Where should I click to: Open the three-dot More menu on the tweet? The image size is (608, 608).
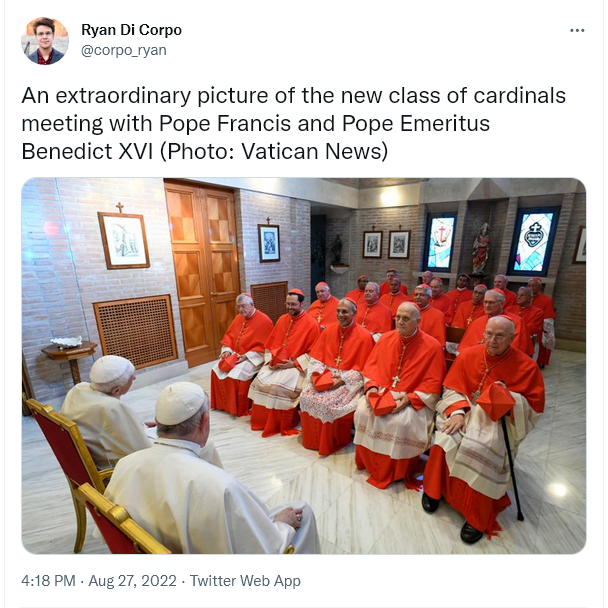(x=577, y=31)
